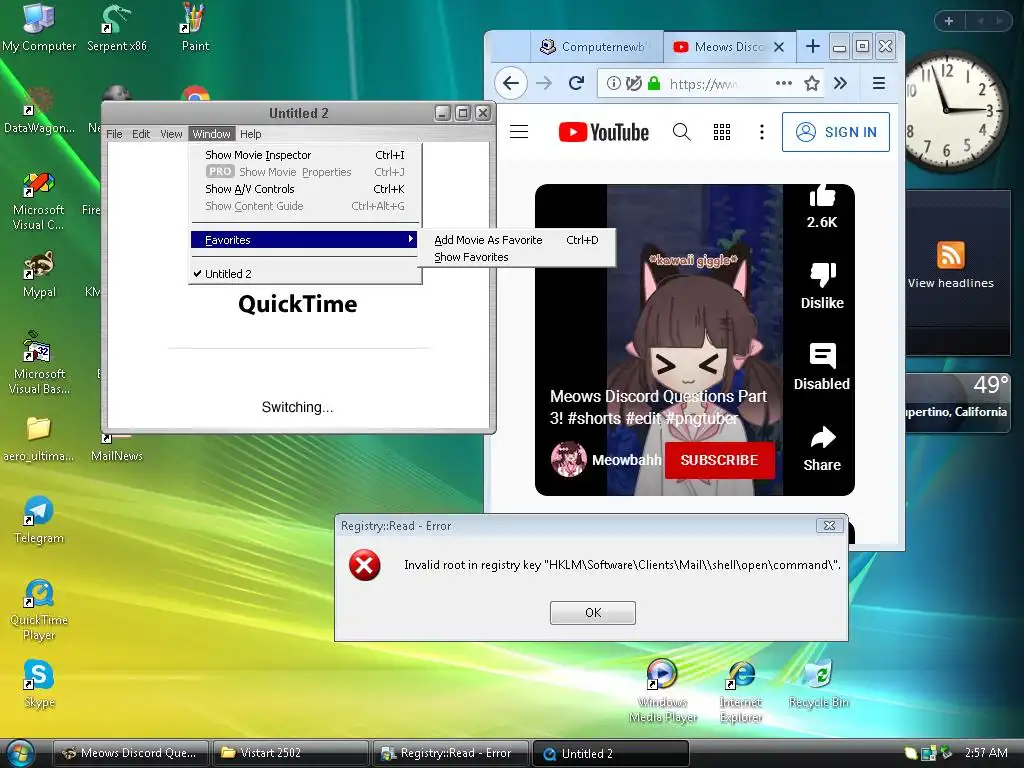
Task: Bookmark page with star icon
Action: click(812, 83)
